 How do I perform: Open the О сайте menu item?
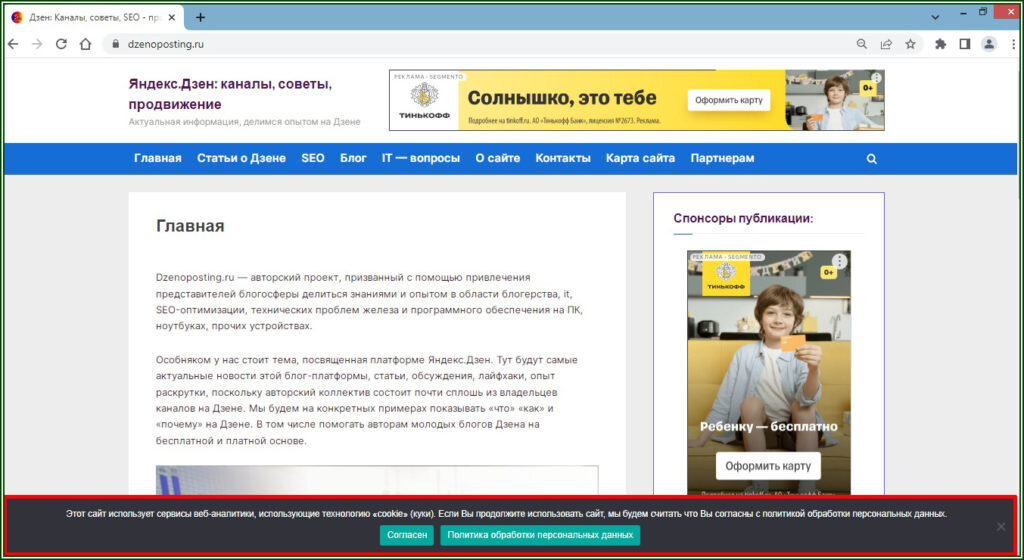(498, 158)
